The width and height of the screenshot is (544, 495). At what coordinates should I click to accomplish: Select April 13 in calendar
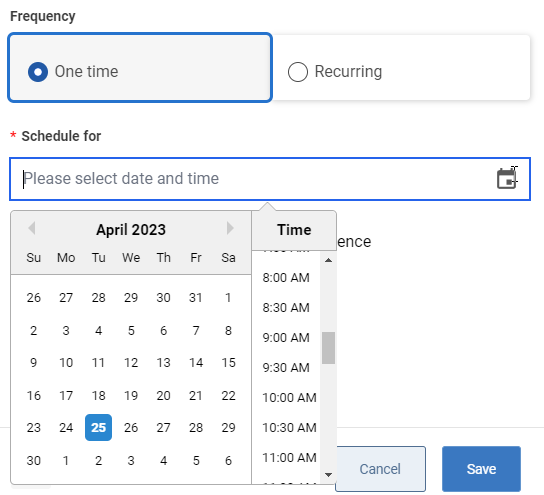coord(163,362)
